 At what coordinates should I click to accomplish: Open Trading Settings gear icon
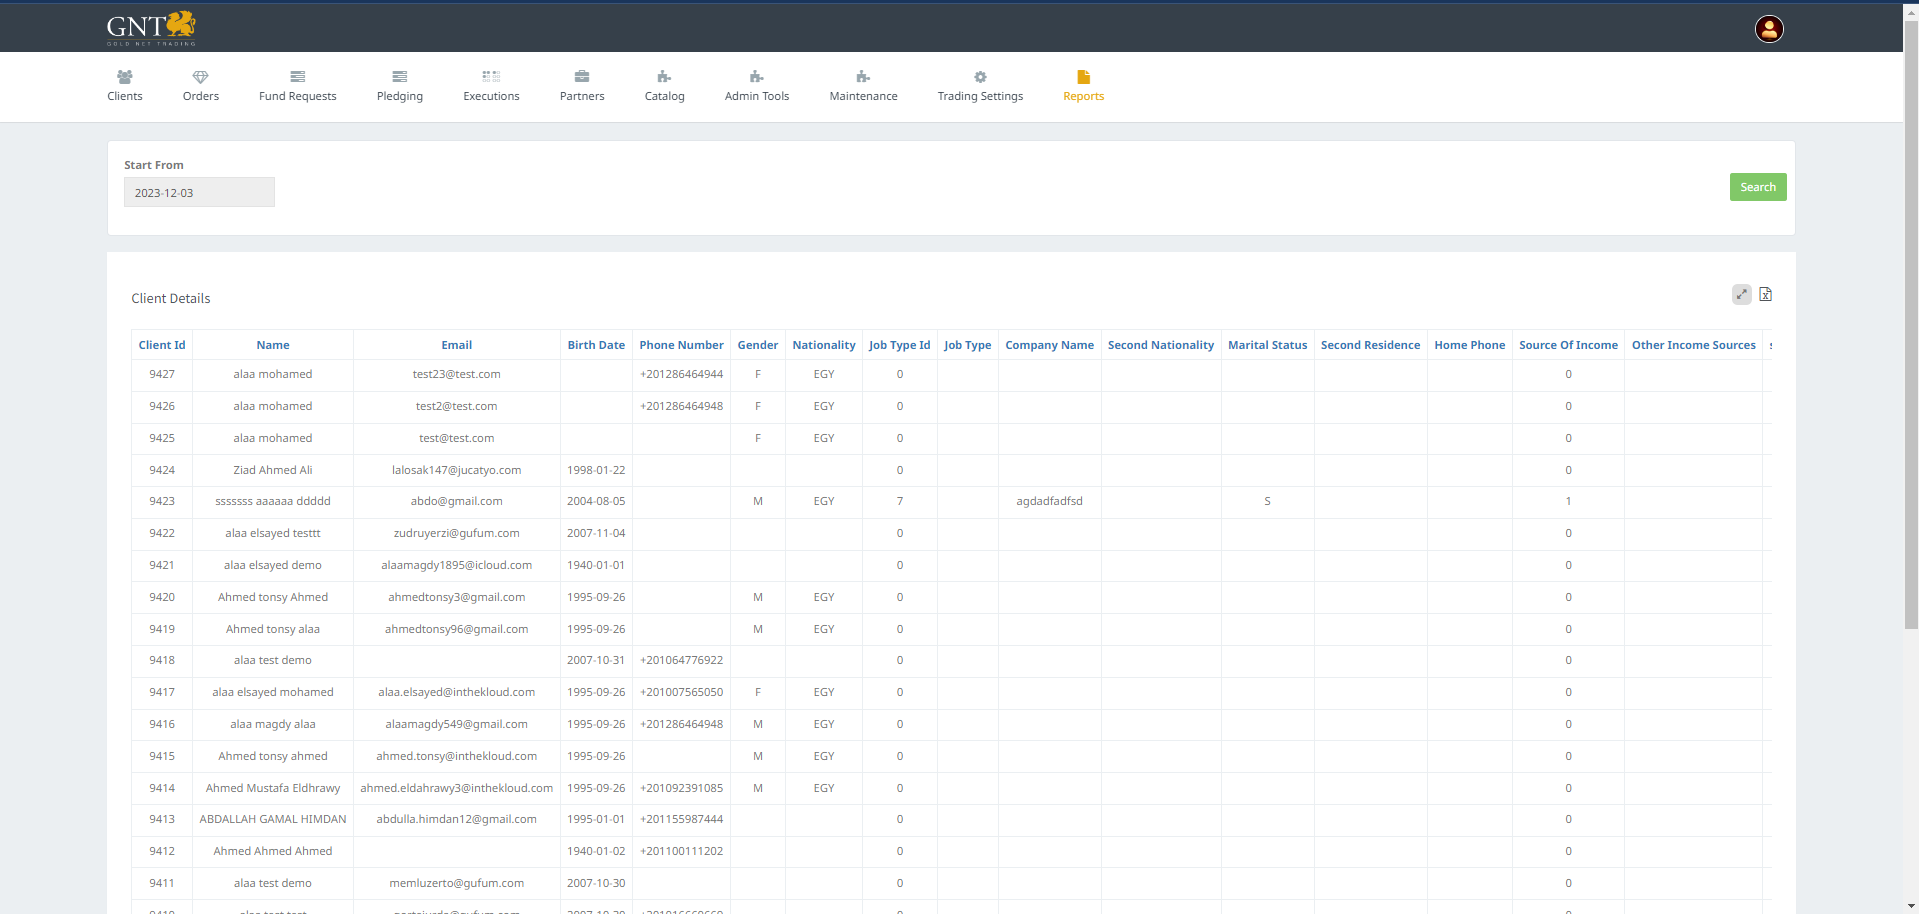(980, 77)
